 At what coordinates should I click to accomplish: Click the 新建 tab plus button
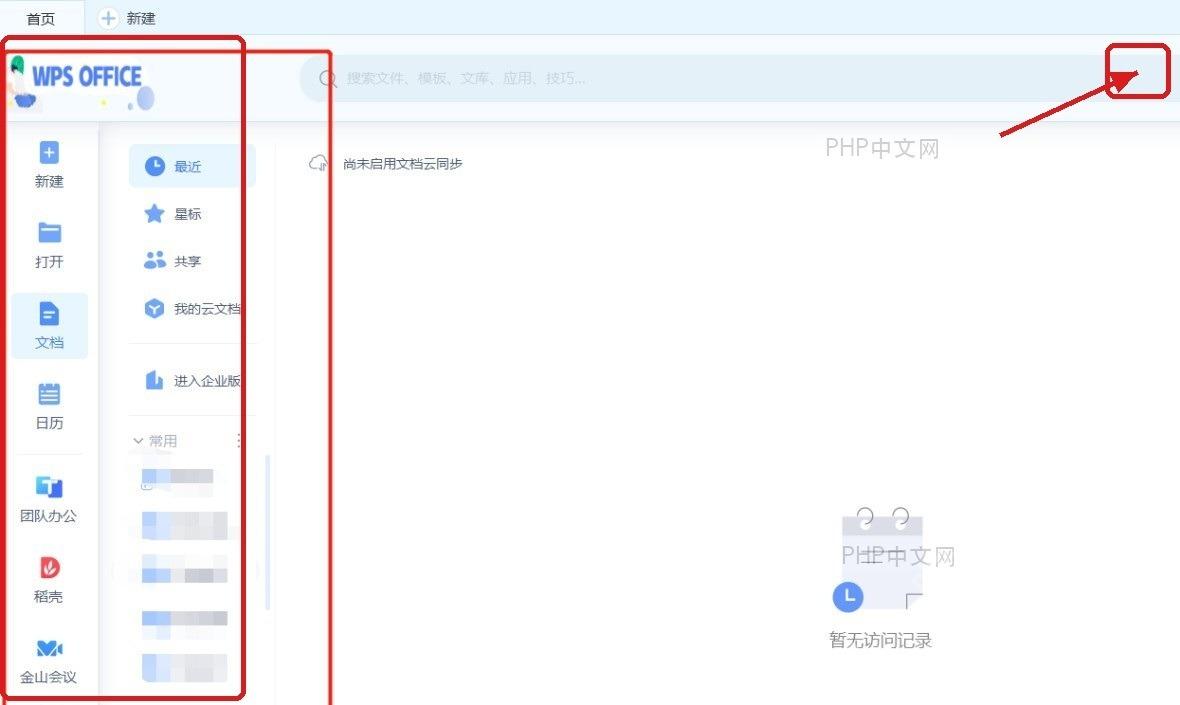[x=108, y=18]
